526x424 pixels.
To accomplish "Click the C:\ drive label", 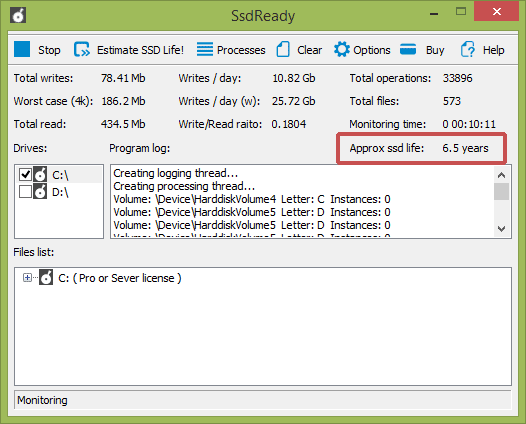I will click(x=60, y=175).
